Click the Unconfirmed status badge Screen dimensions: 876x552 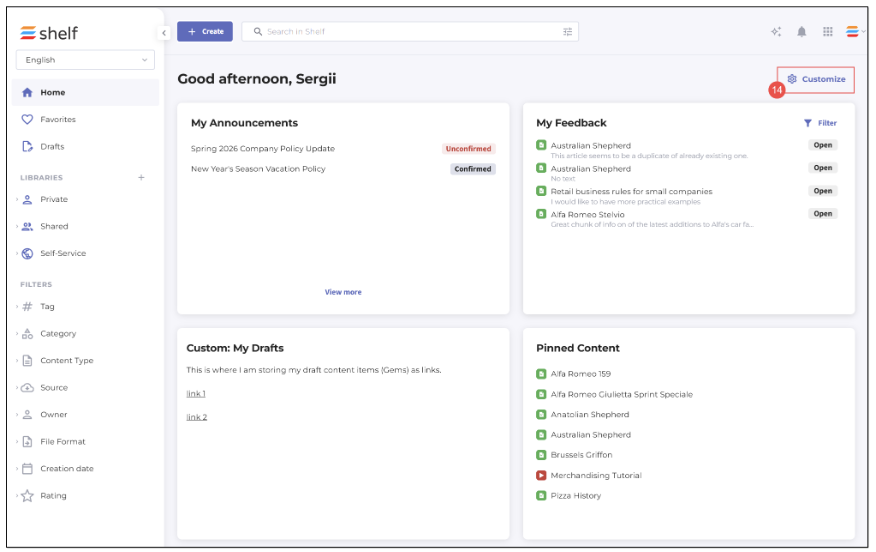point(468,149)
